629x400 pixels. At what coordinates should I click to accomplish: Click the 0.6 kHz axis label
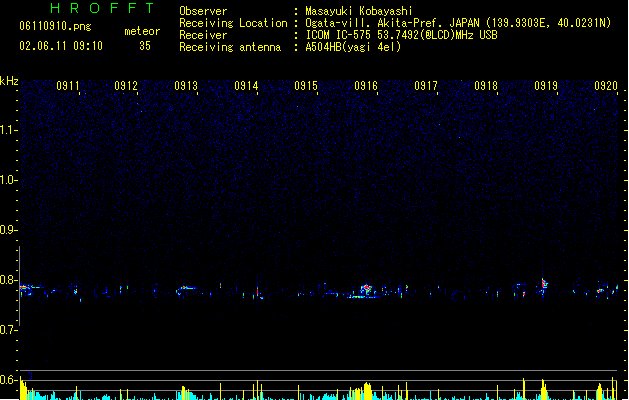pyautogui.click(x=8, y=380)
